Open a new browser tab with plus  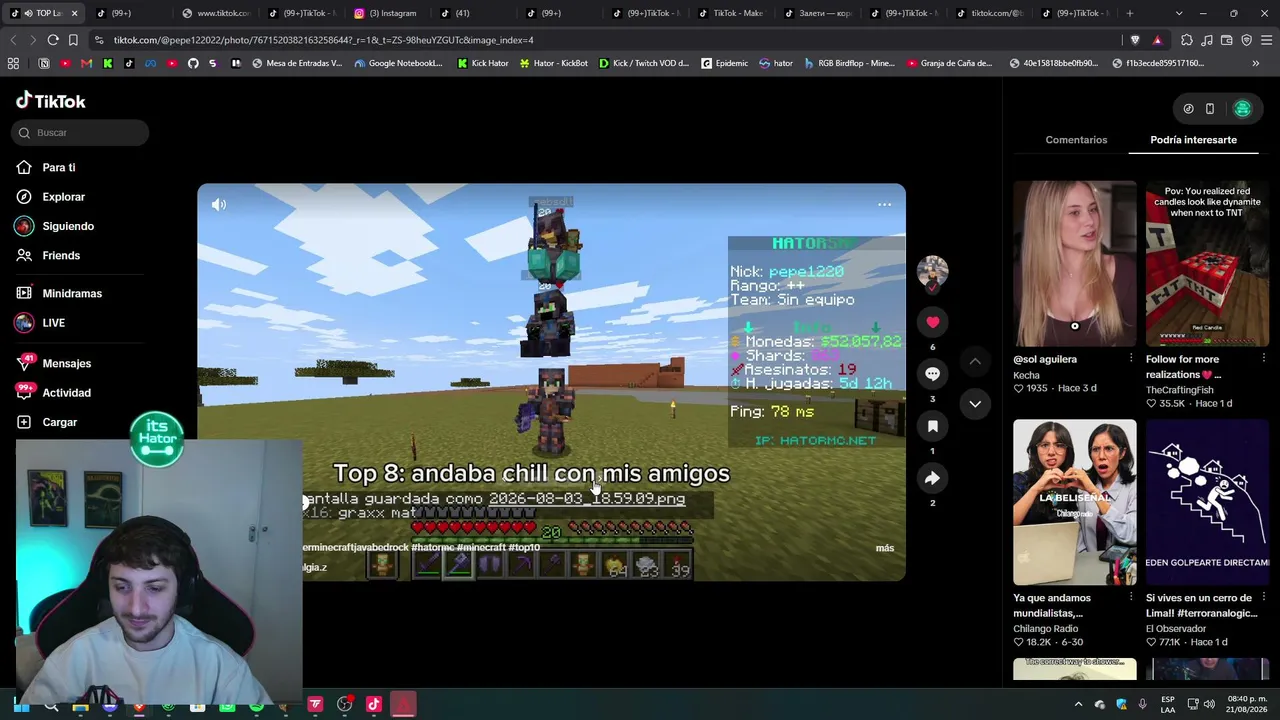[x=1130, y=13]
